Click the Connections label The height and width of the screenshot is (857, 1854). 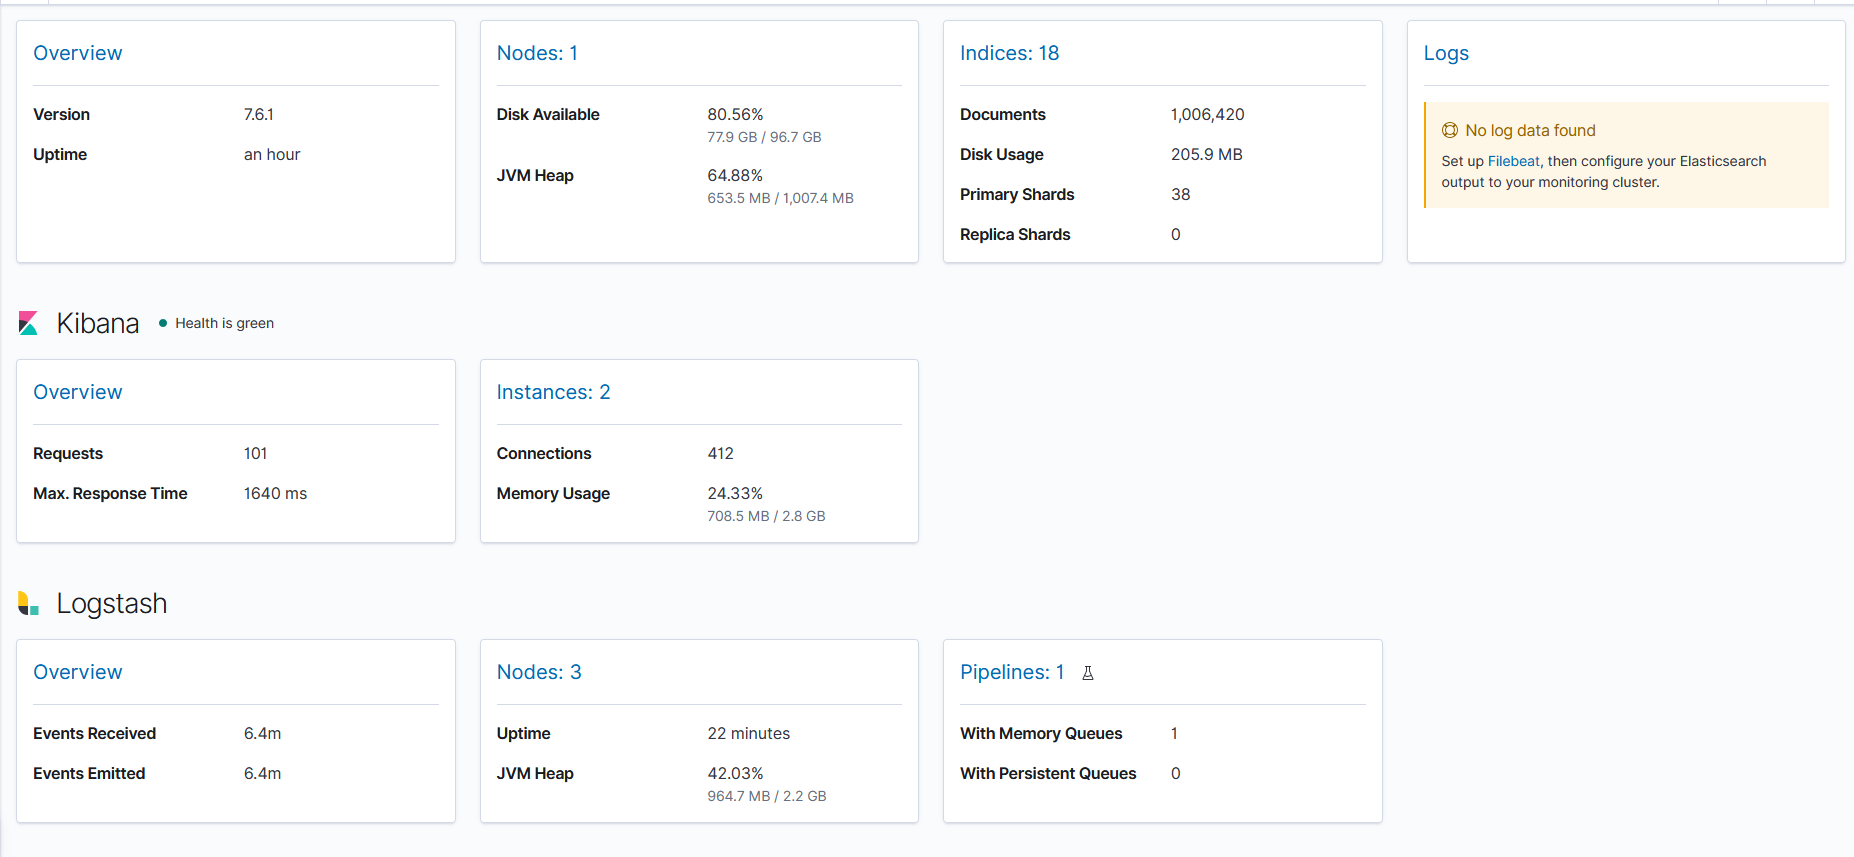[x=544, y=453]
